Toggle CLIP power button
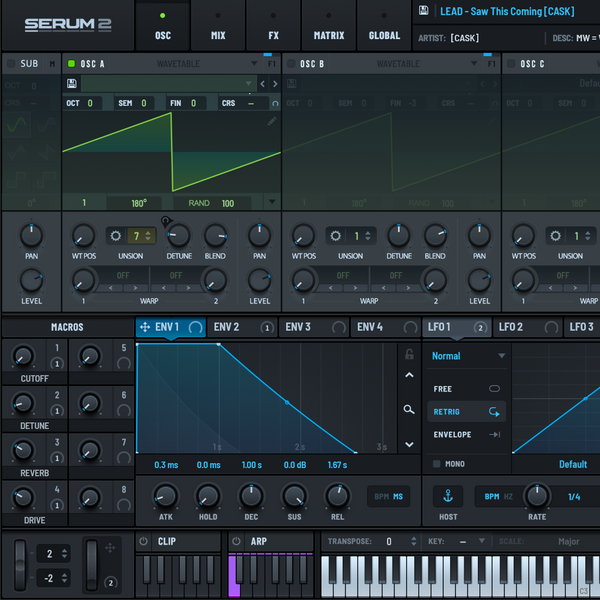The image size is (600, 600). pyautogui.click(x=143, y=541)
